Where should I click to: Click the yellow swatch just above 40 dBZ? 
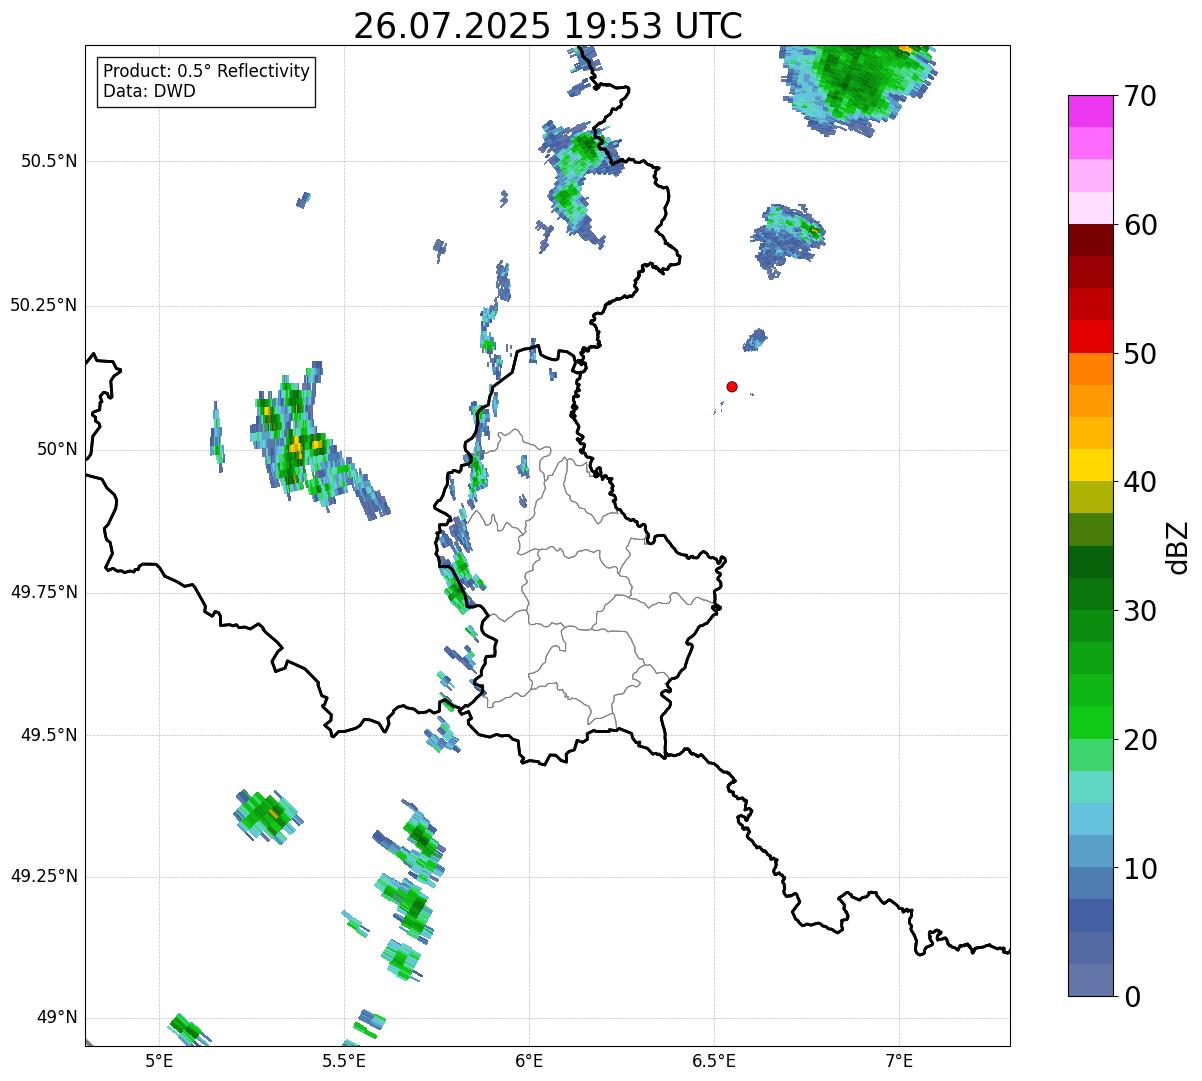[x=1091, y=465]
